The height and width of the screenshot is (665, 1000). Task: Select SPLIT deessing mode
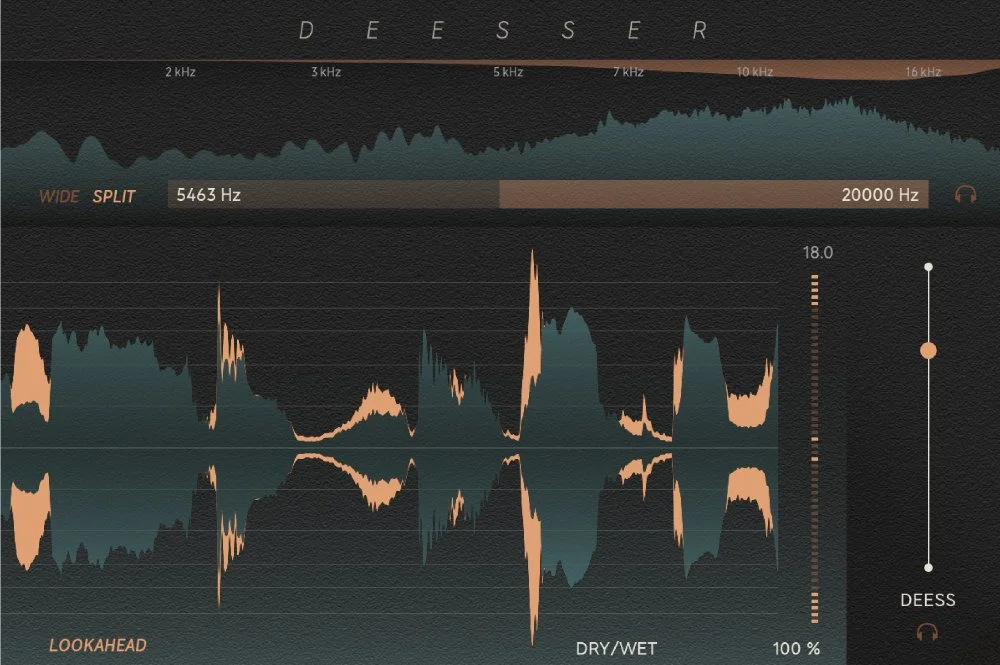tap(115, 197)
